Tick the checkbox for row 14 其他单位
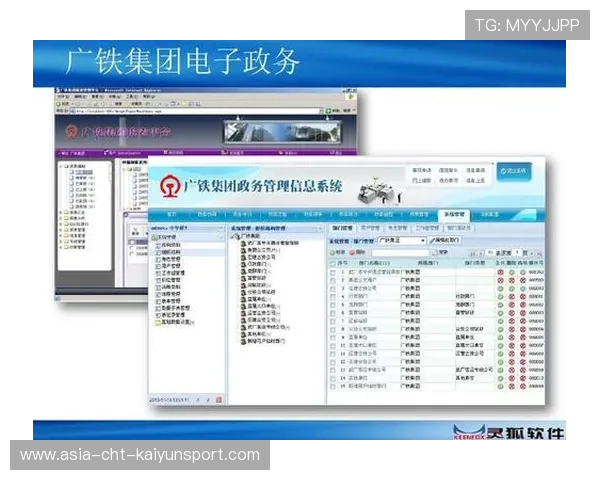Screen dimensions: 600x480 [x=333, y=378]
